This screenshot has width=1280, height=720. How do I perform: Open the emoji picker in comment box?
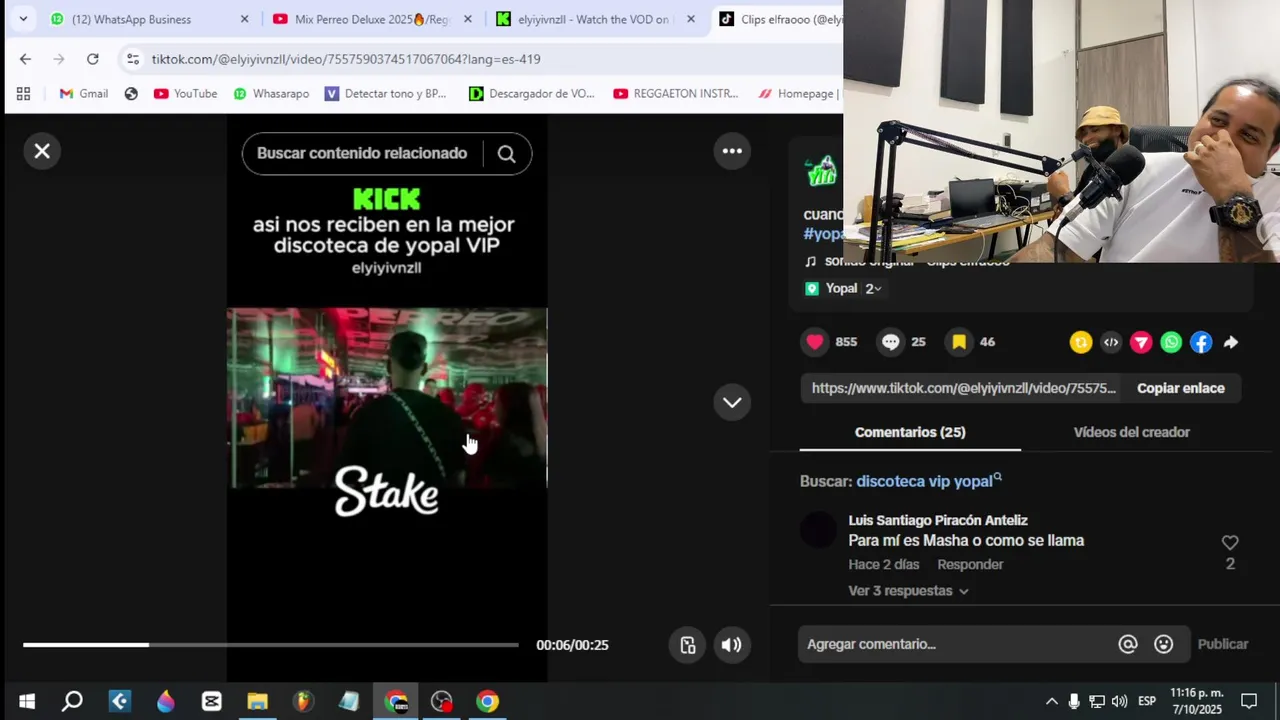(x=1164, y=644)
